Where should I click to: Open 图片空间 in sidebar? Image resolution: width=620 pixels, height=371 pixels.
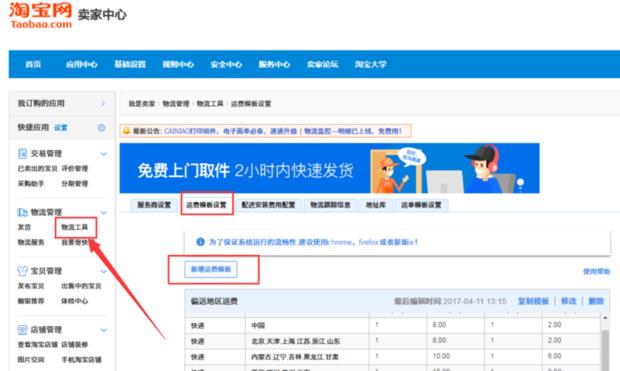point(31,360)
